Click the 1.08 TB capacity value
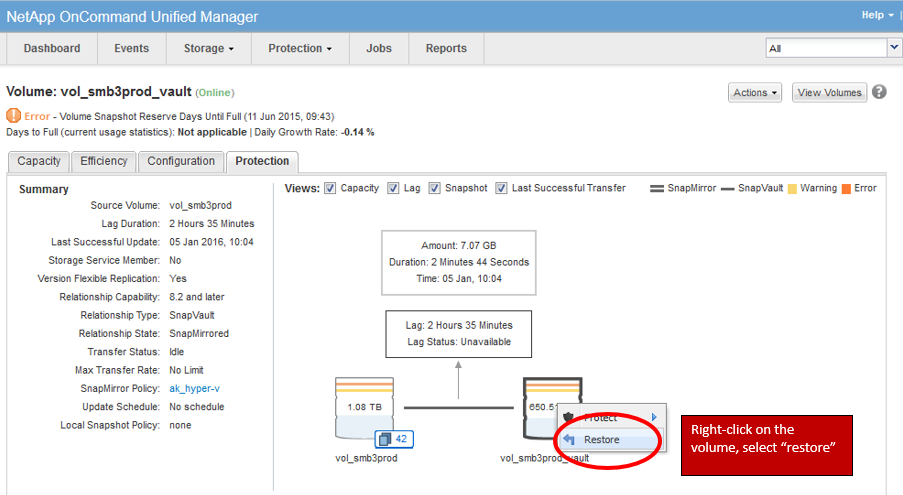 [365, 407]
